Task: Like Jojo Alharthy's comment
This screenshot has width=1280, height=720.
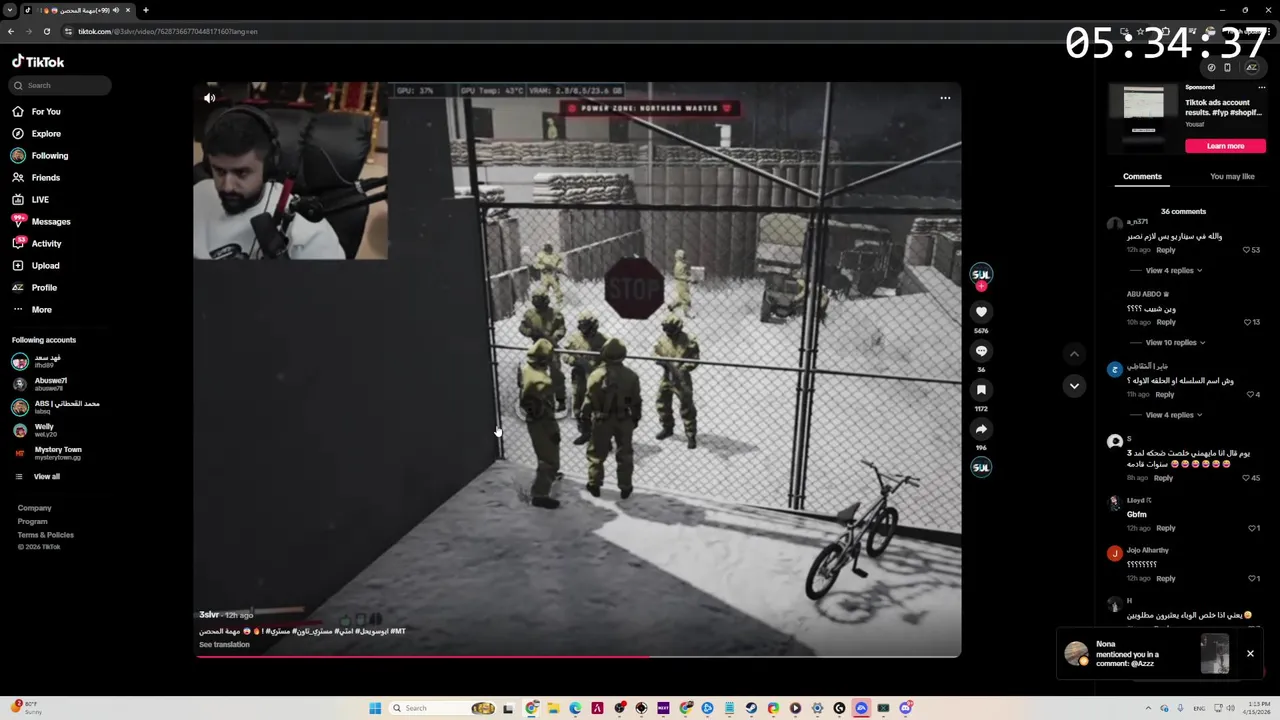Action: (1253, 578)
